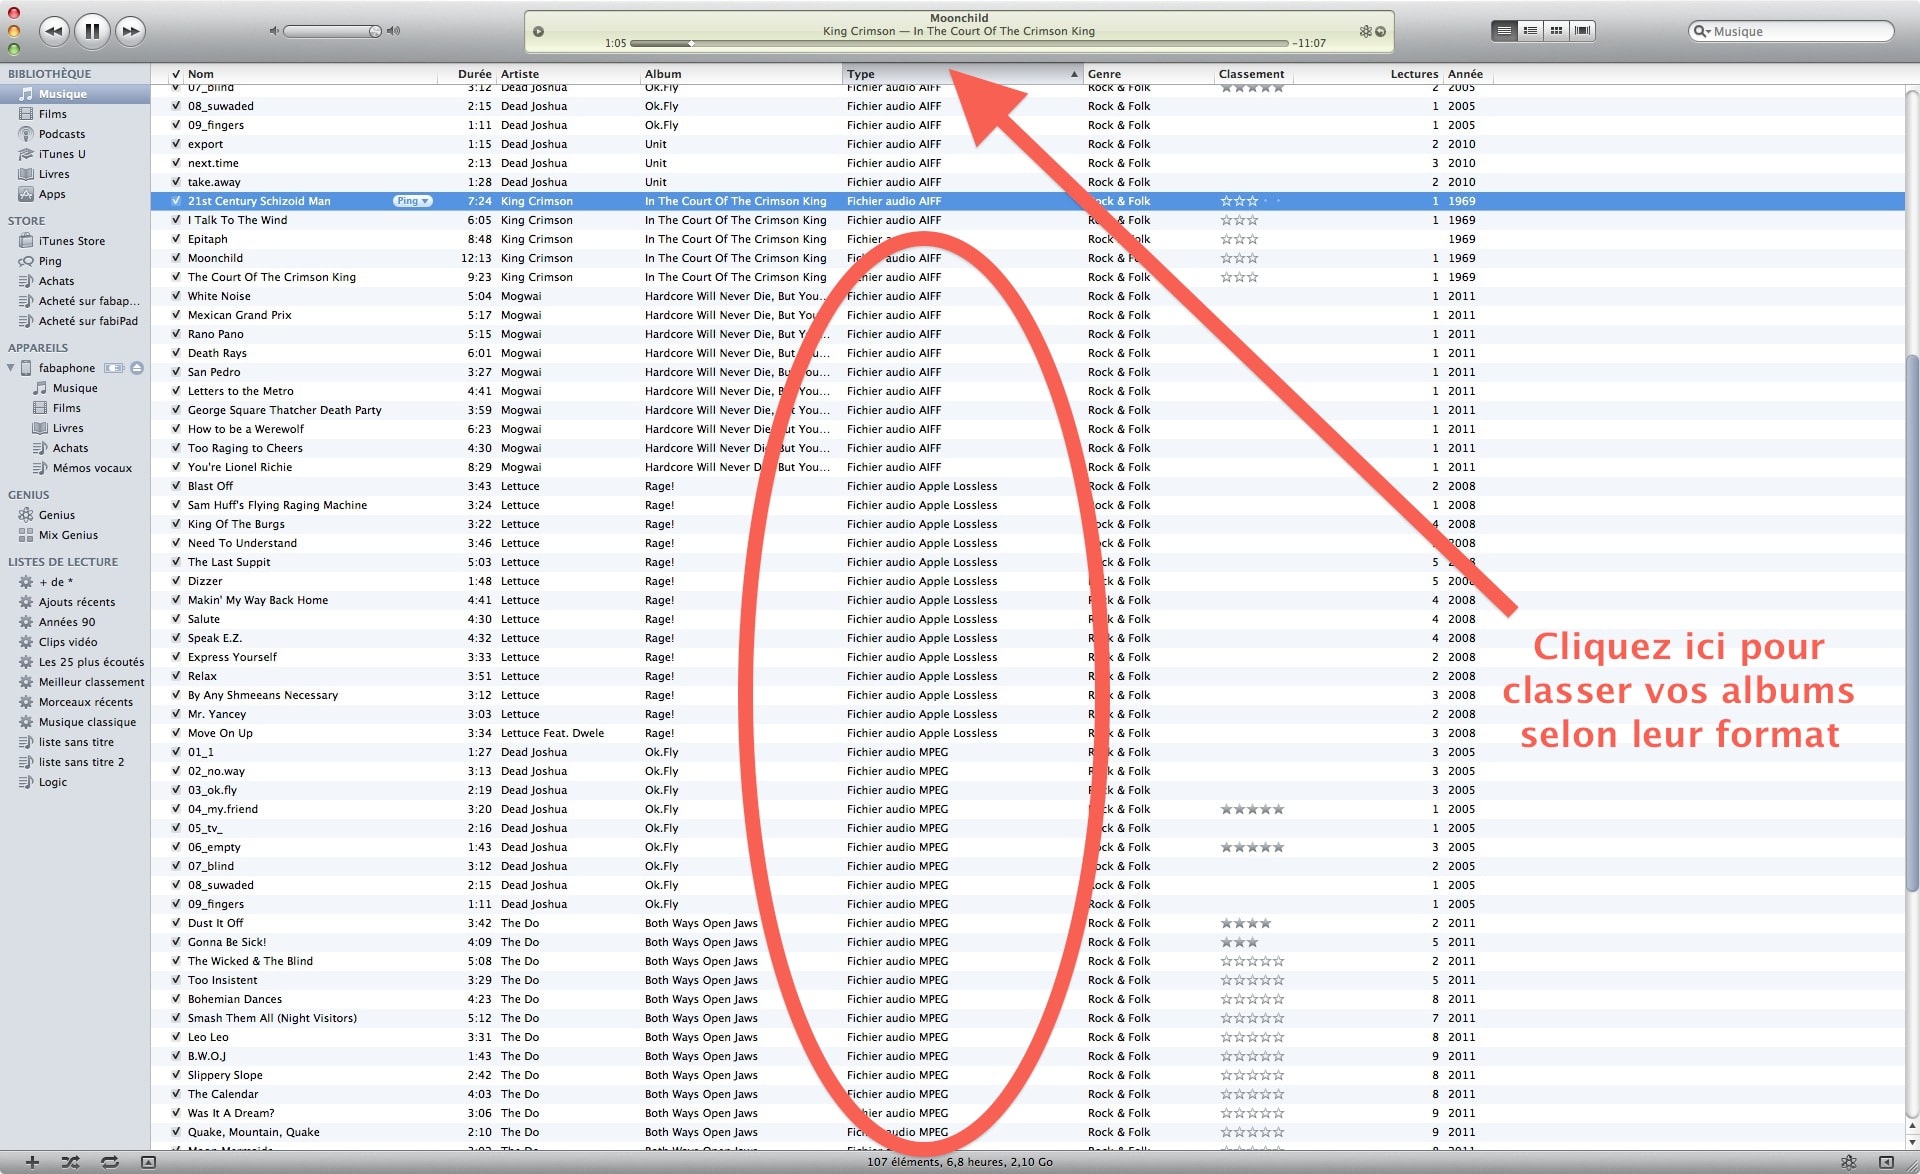Switch to Cover Flow view icon

1582,31
